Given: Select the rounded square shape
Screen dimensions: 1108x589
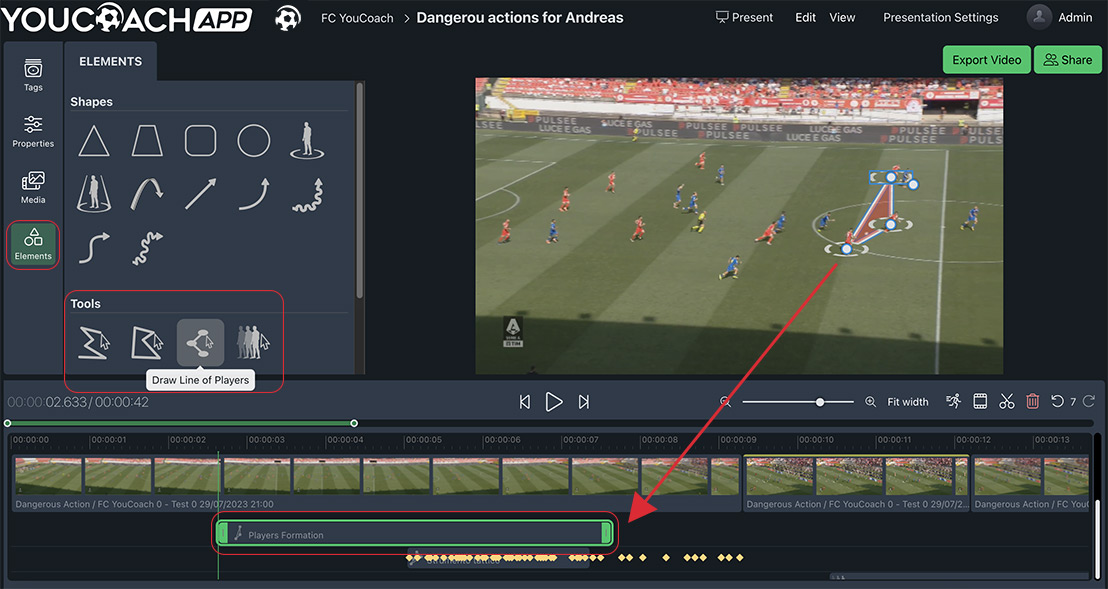Looking at the screenshot, I should pyautogui.click(x=201, y=141).
